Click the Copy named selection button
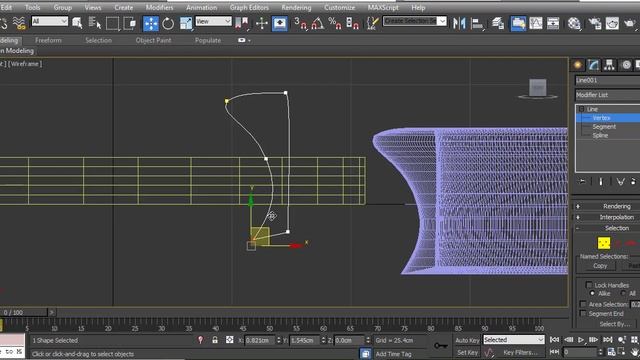This screenshot has height=360, width=640. coord(600,266)
